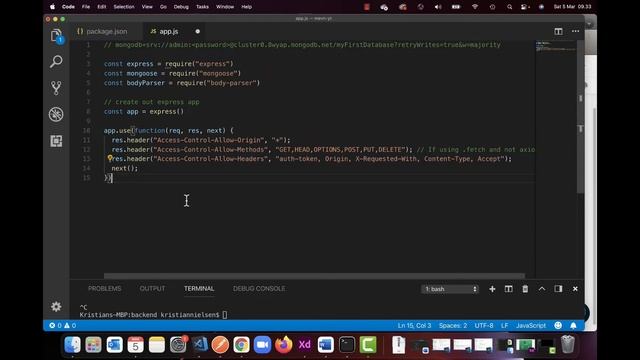
Task: Click 'const app = express()' on line 8
Action: click(144, 111)
